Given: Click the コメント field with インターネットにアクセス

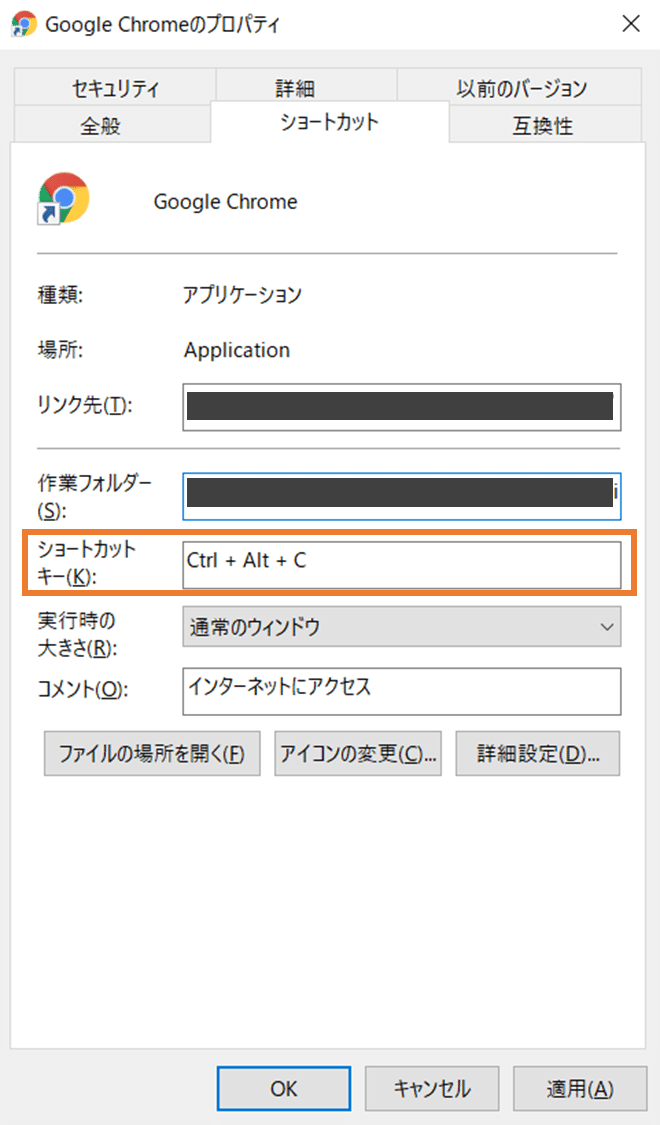Looking at the screenshot, I should [x=402, y=692].
